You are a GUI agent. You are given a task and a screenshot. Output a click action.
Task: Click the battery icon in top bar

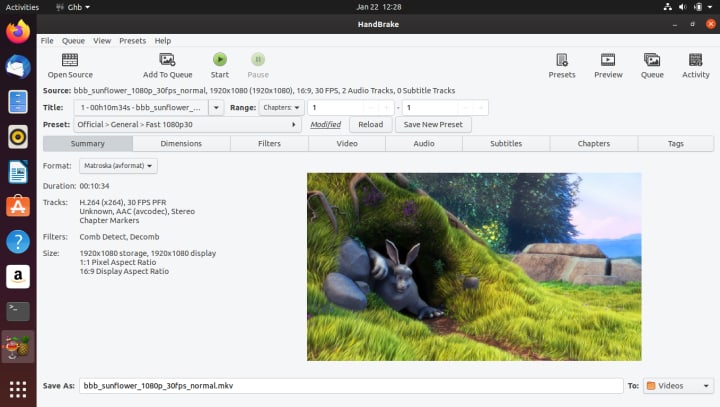698,7
